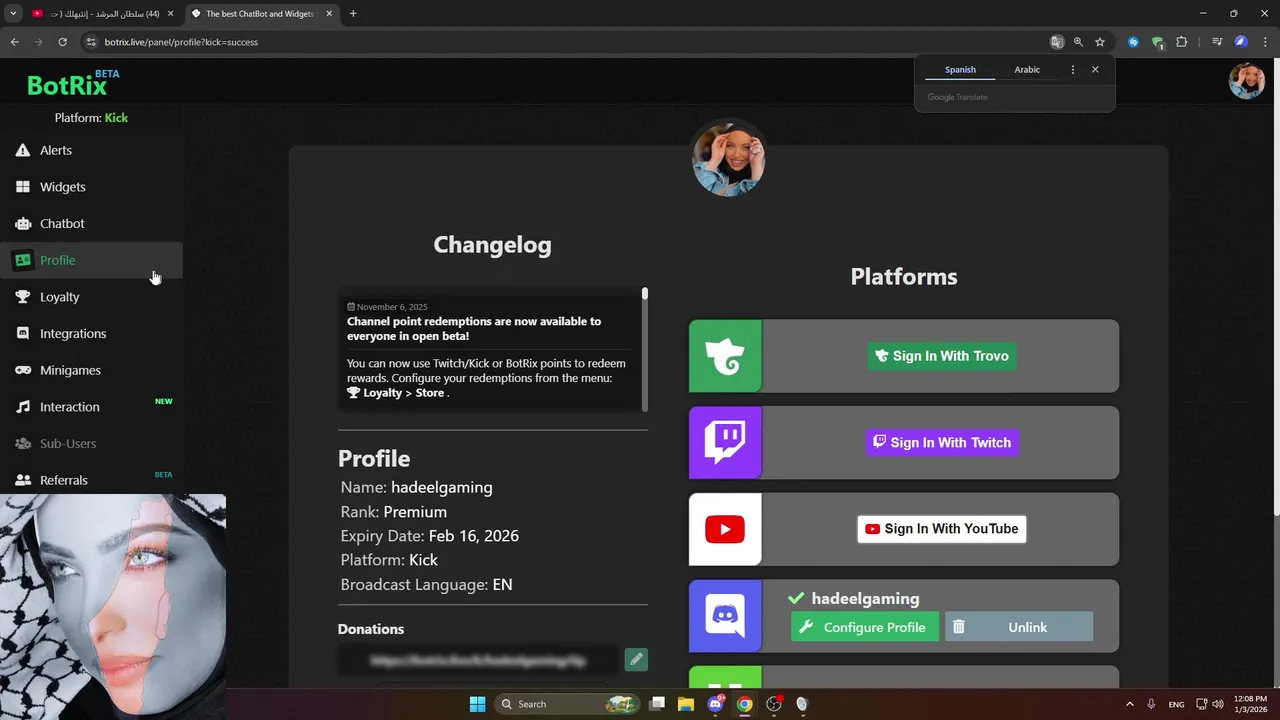Open the media control playlist icon
1280x720 pixels.
(x=1217, y=42)
